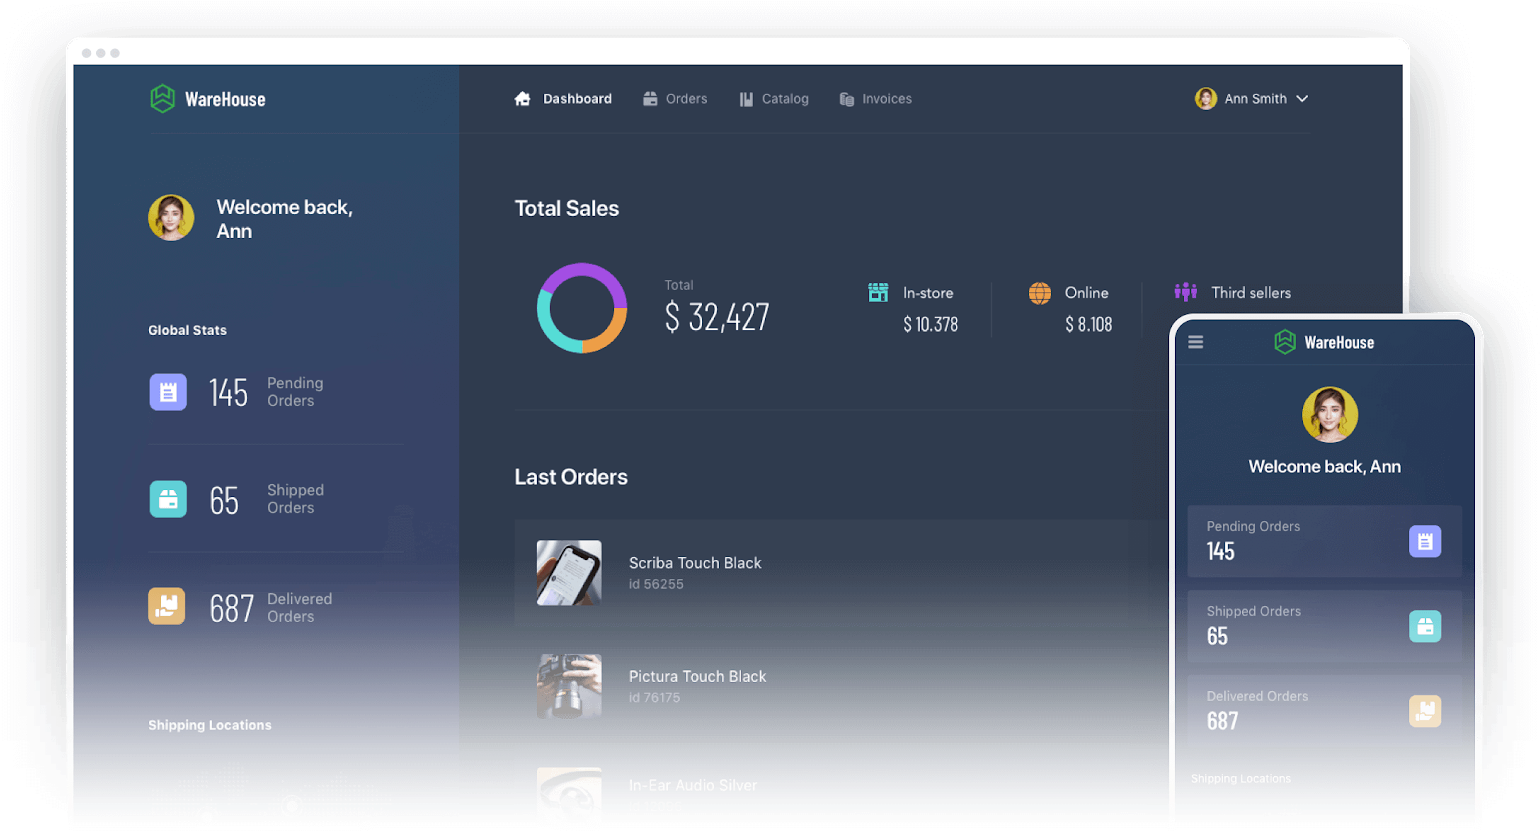Click the Third sellers people icon

(x=1186, y=292)
